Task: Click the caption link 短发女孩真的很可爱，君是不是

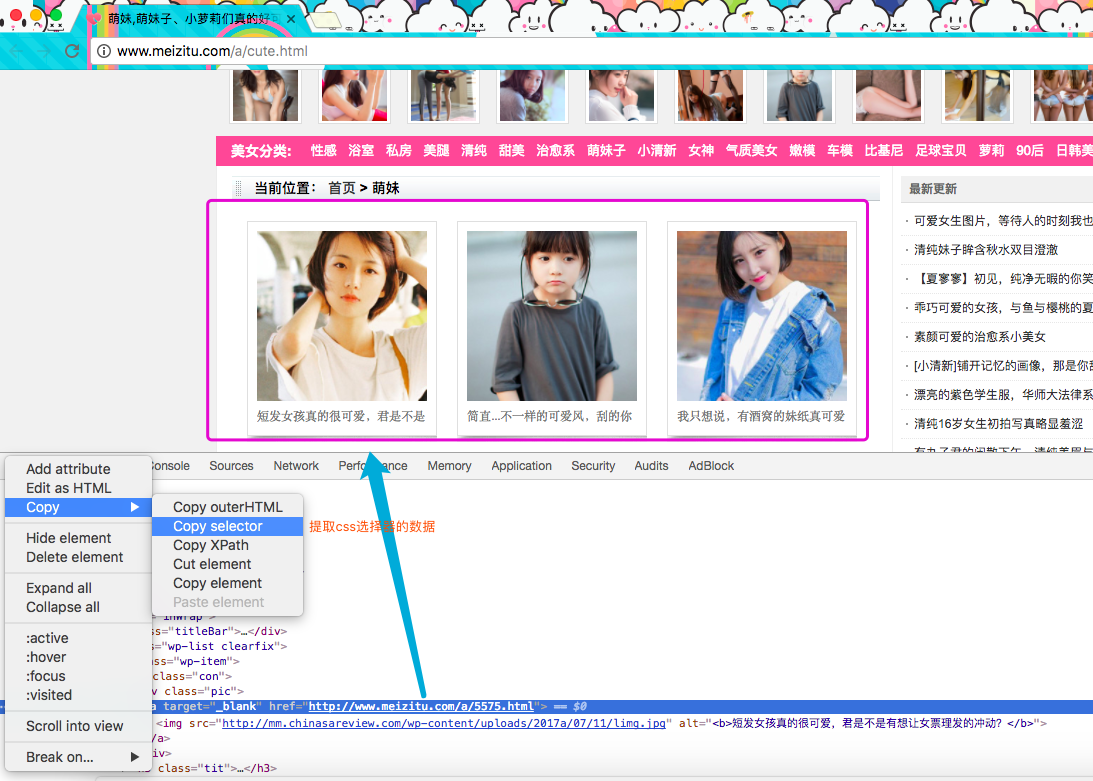Action: [x=341, y=416]
